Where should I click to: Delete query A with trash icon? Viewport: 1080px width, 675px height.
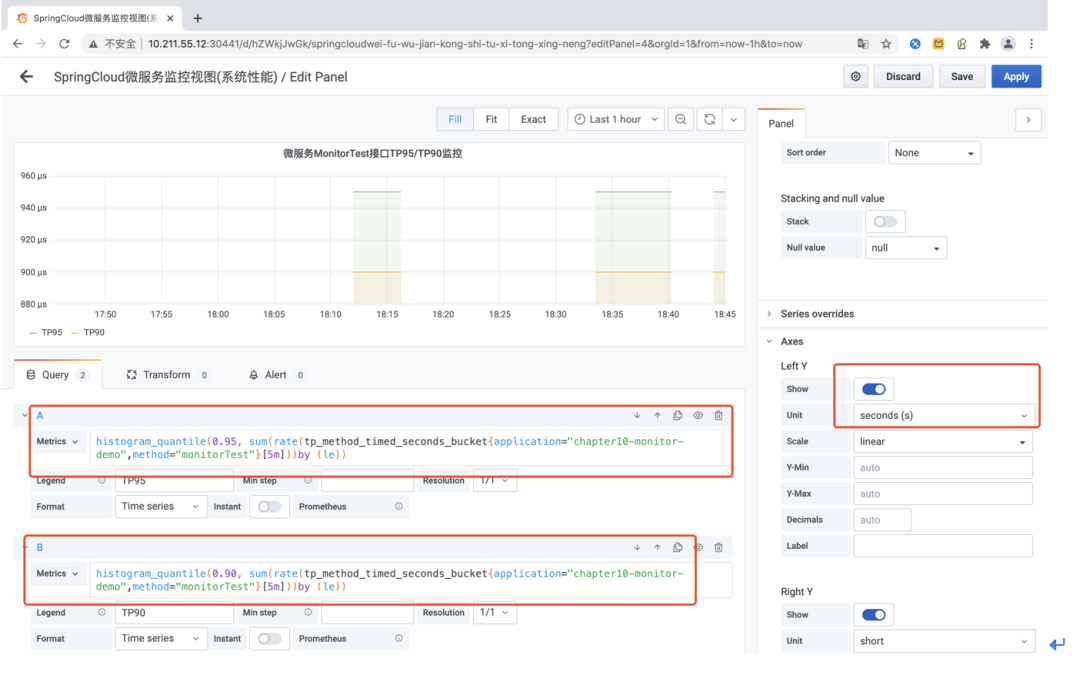click(718, 416)
